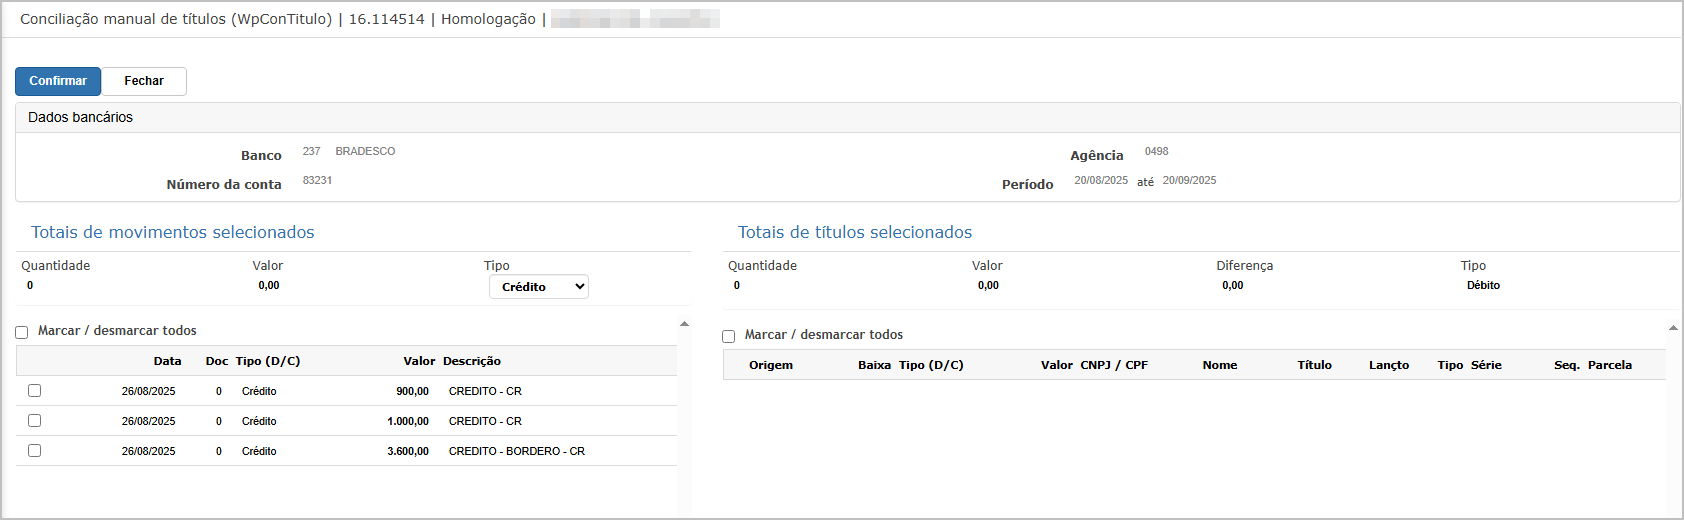The width and height of the screenshot is (1684, 520).
Task: Click the Baixa column header
Action: [x=874, y=365]
